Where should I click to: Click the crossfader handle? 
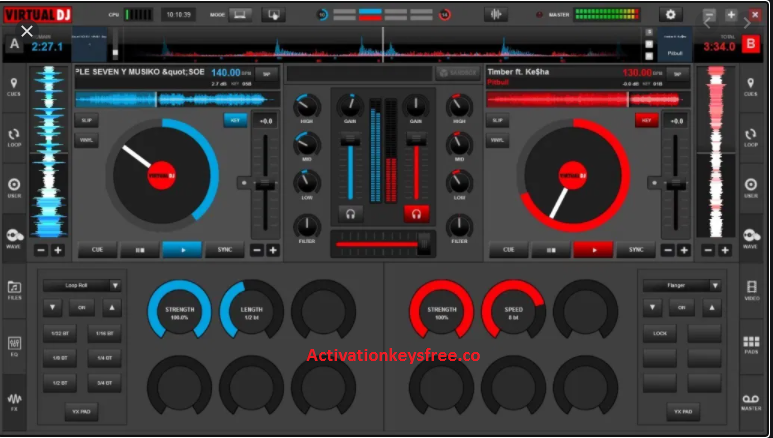[x=423, y=244]
